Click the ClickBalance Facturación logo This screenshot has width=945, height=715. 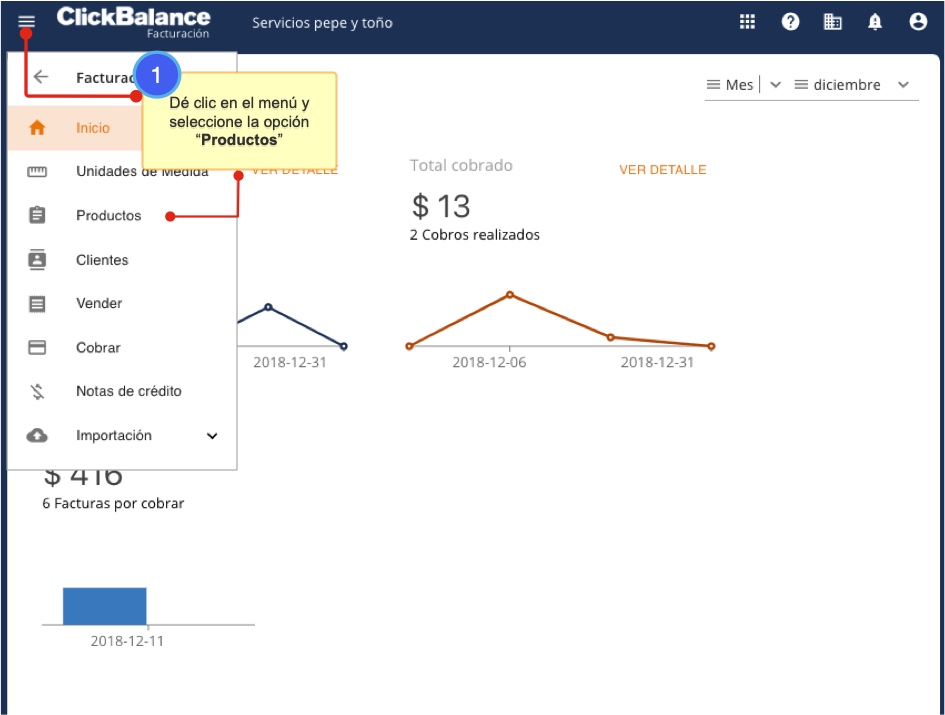tap(134, 22)
